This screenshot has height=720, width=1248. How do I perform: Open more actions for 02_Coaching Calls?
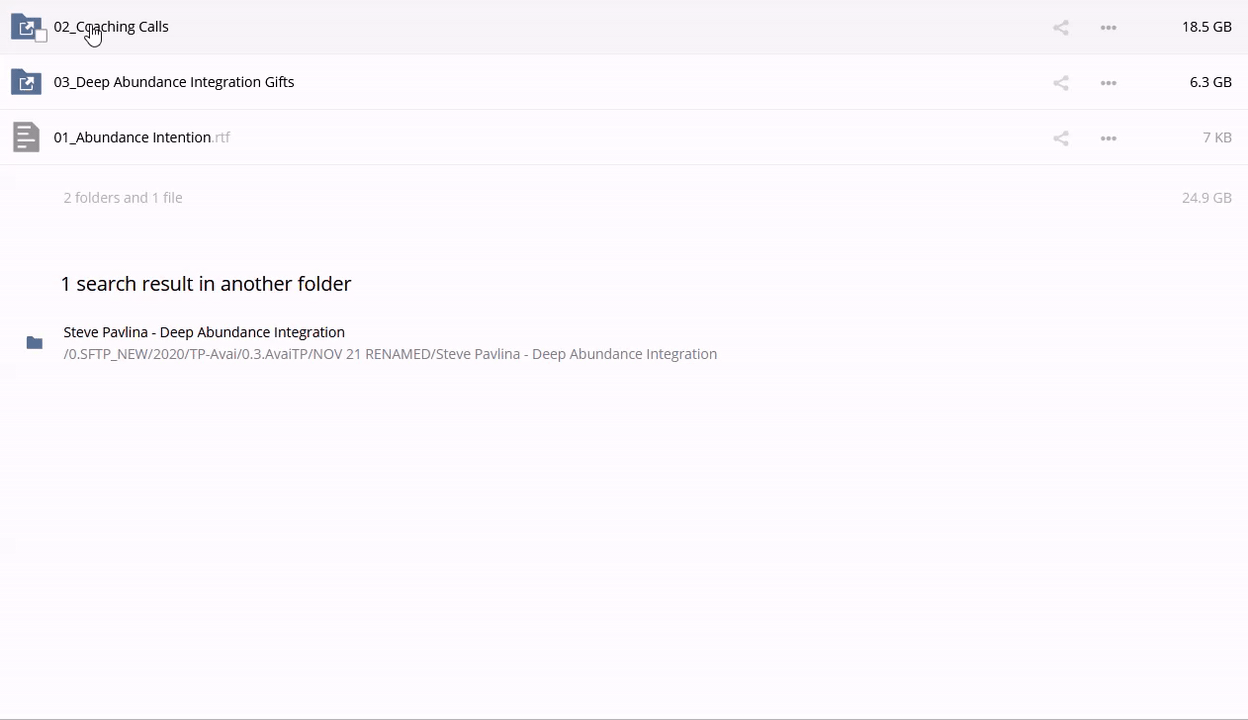coord(1108,28)
